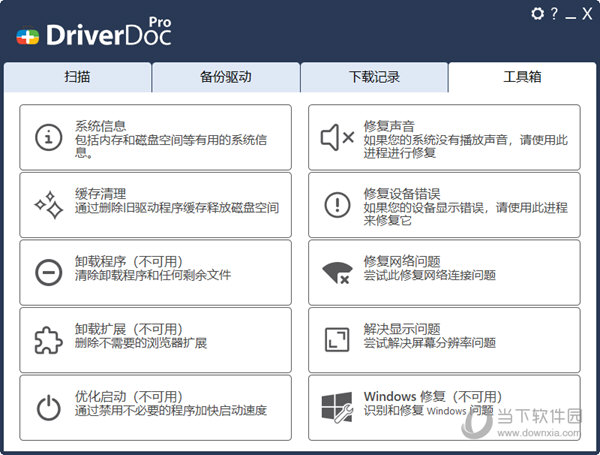Click the 缓存清理 sparkle icon
600x455 pixels.
tap(49, 205)
